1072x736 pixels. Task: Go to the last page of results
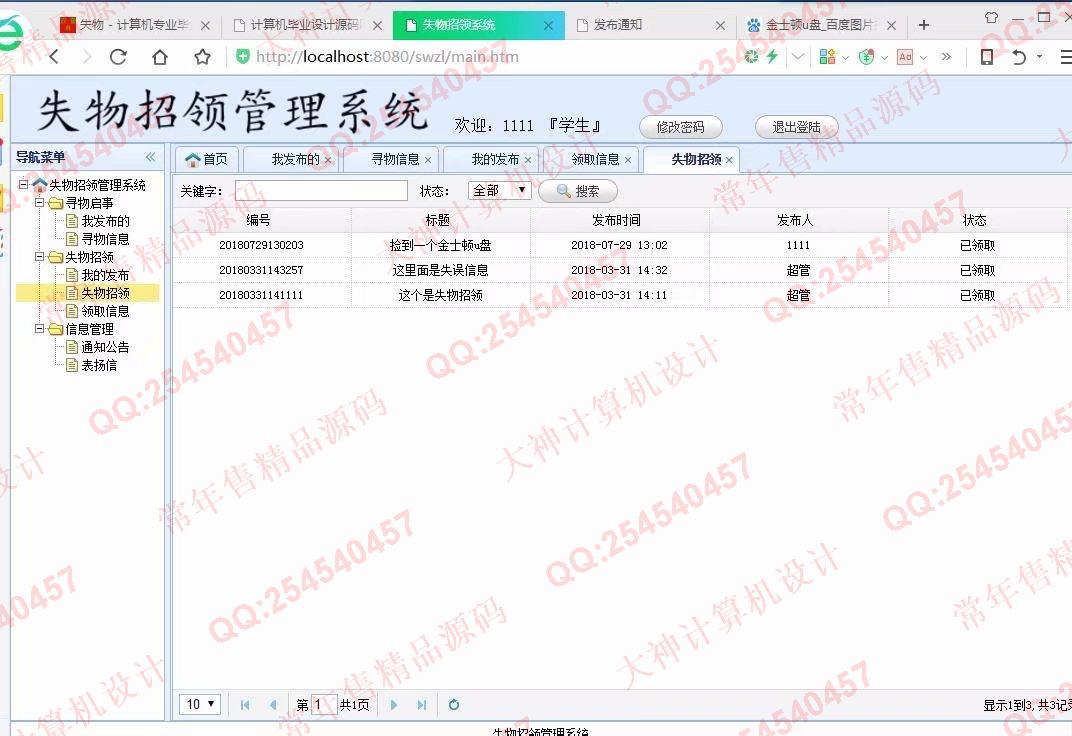tap(422, 705)
